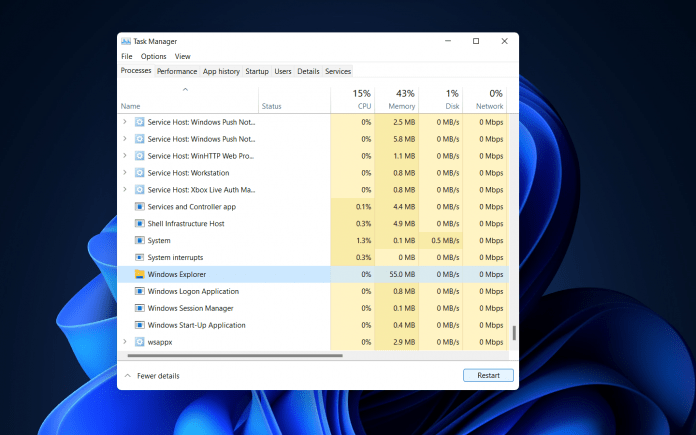The height and width of the screenshot is (435, 696).
Task: Click the Shell Infrastructure Host process icon
Action: tap(139, 223)
